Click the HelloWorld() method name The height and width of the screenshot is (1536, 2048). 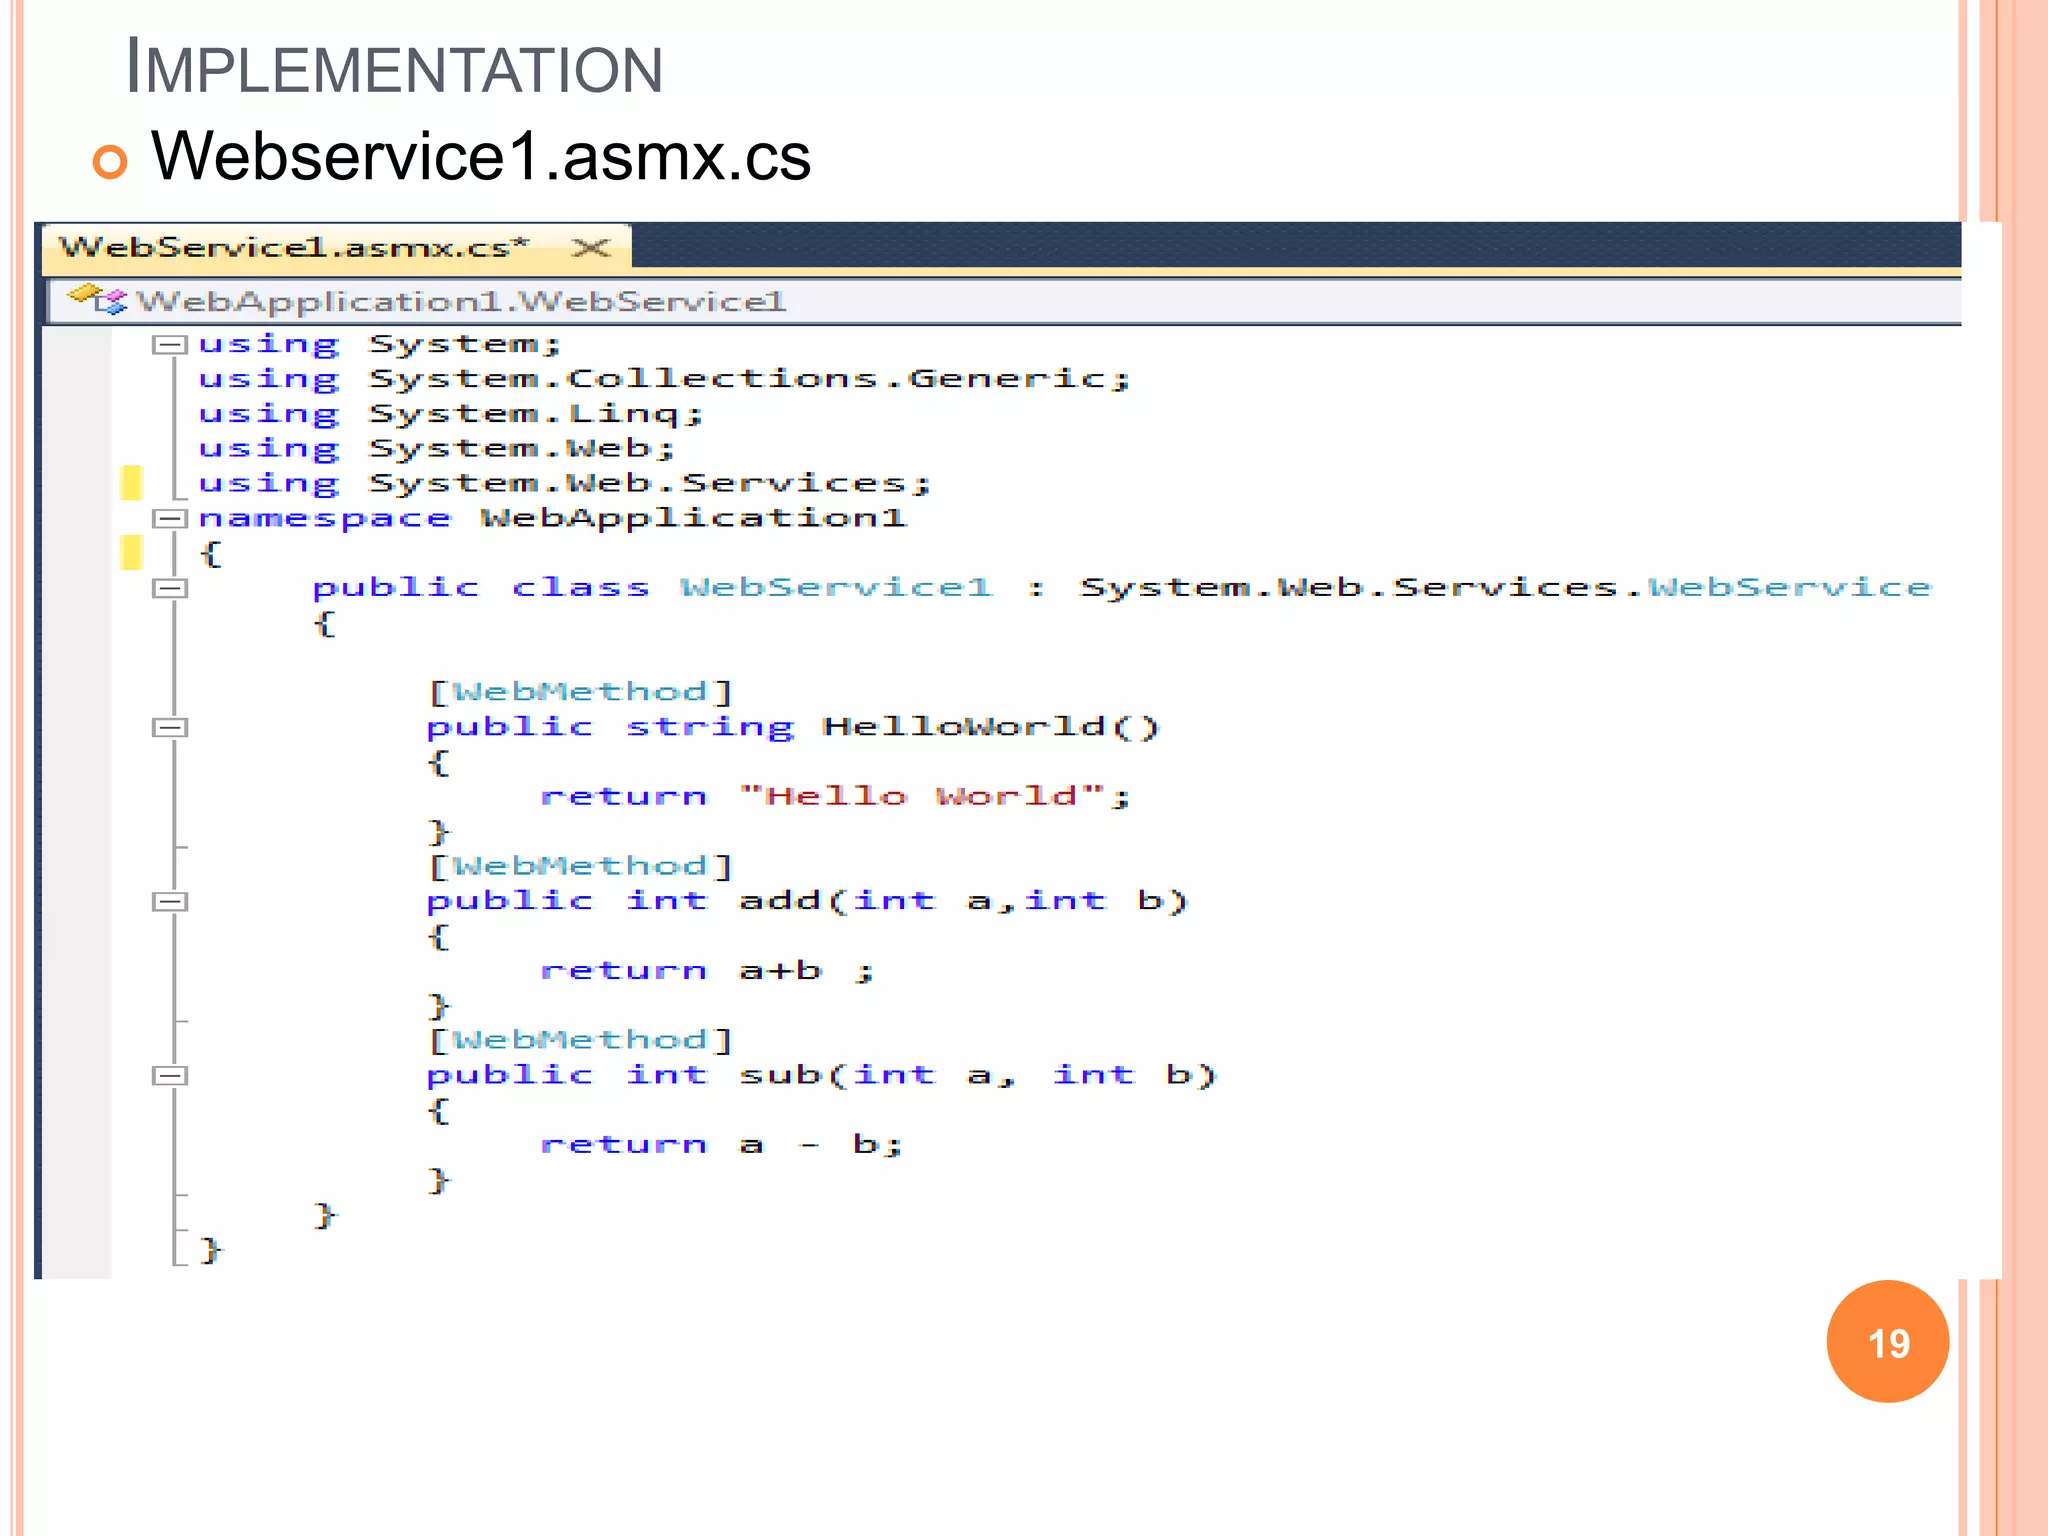click(991, 726)
